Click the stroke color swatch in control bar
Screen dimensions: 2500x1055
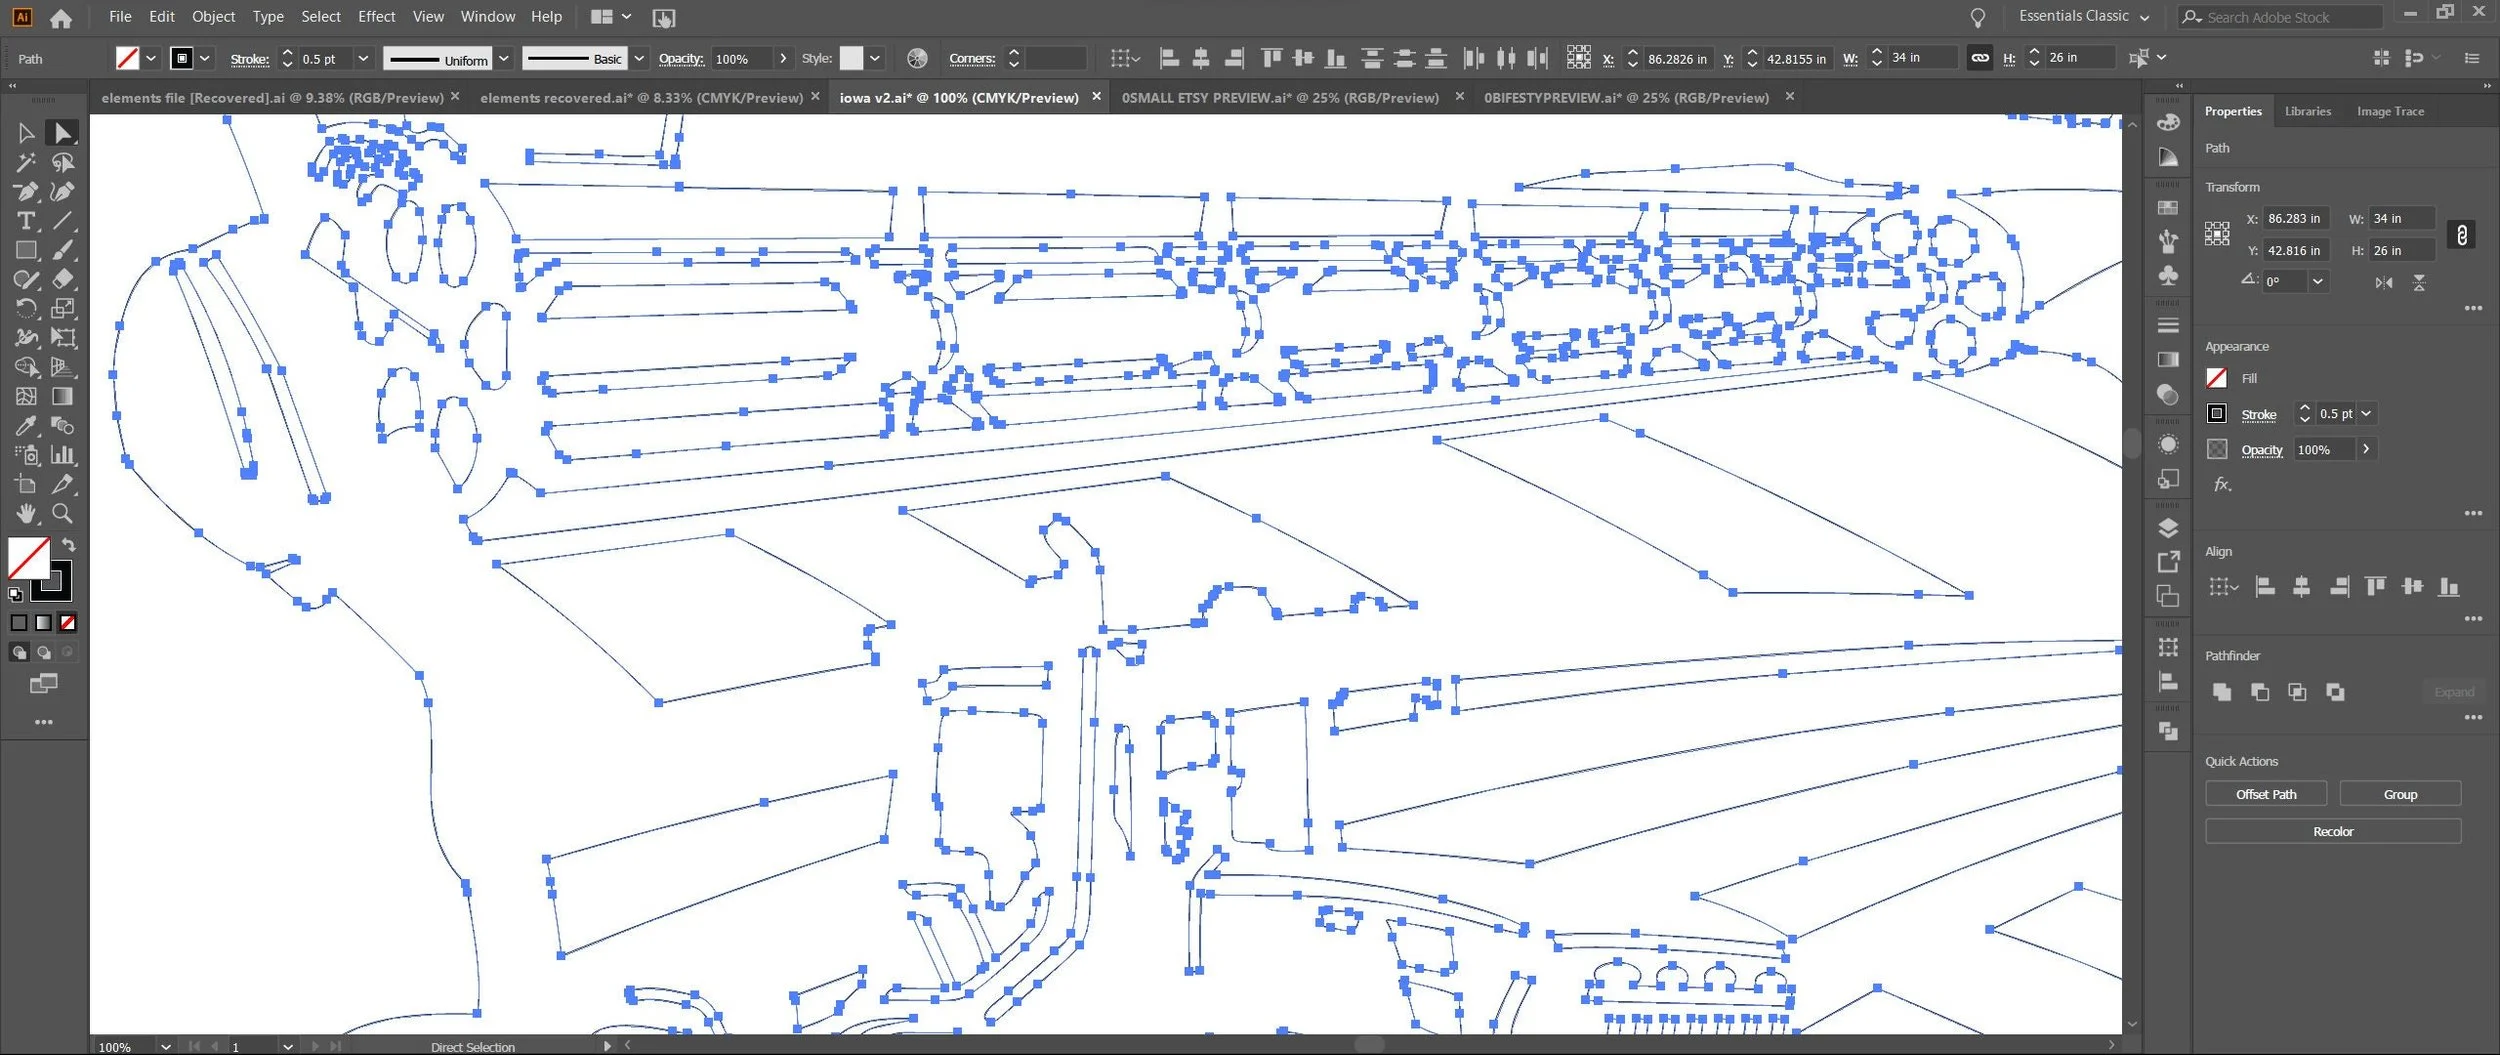click(182, 59)
